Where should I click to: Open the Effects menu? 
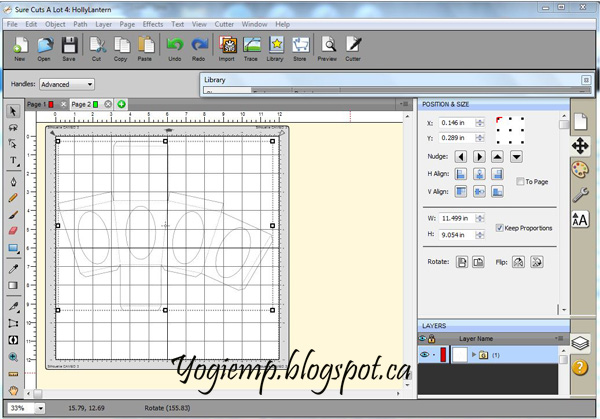tap(152, 22)
